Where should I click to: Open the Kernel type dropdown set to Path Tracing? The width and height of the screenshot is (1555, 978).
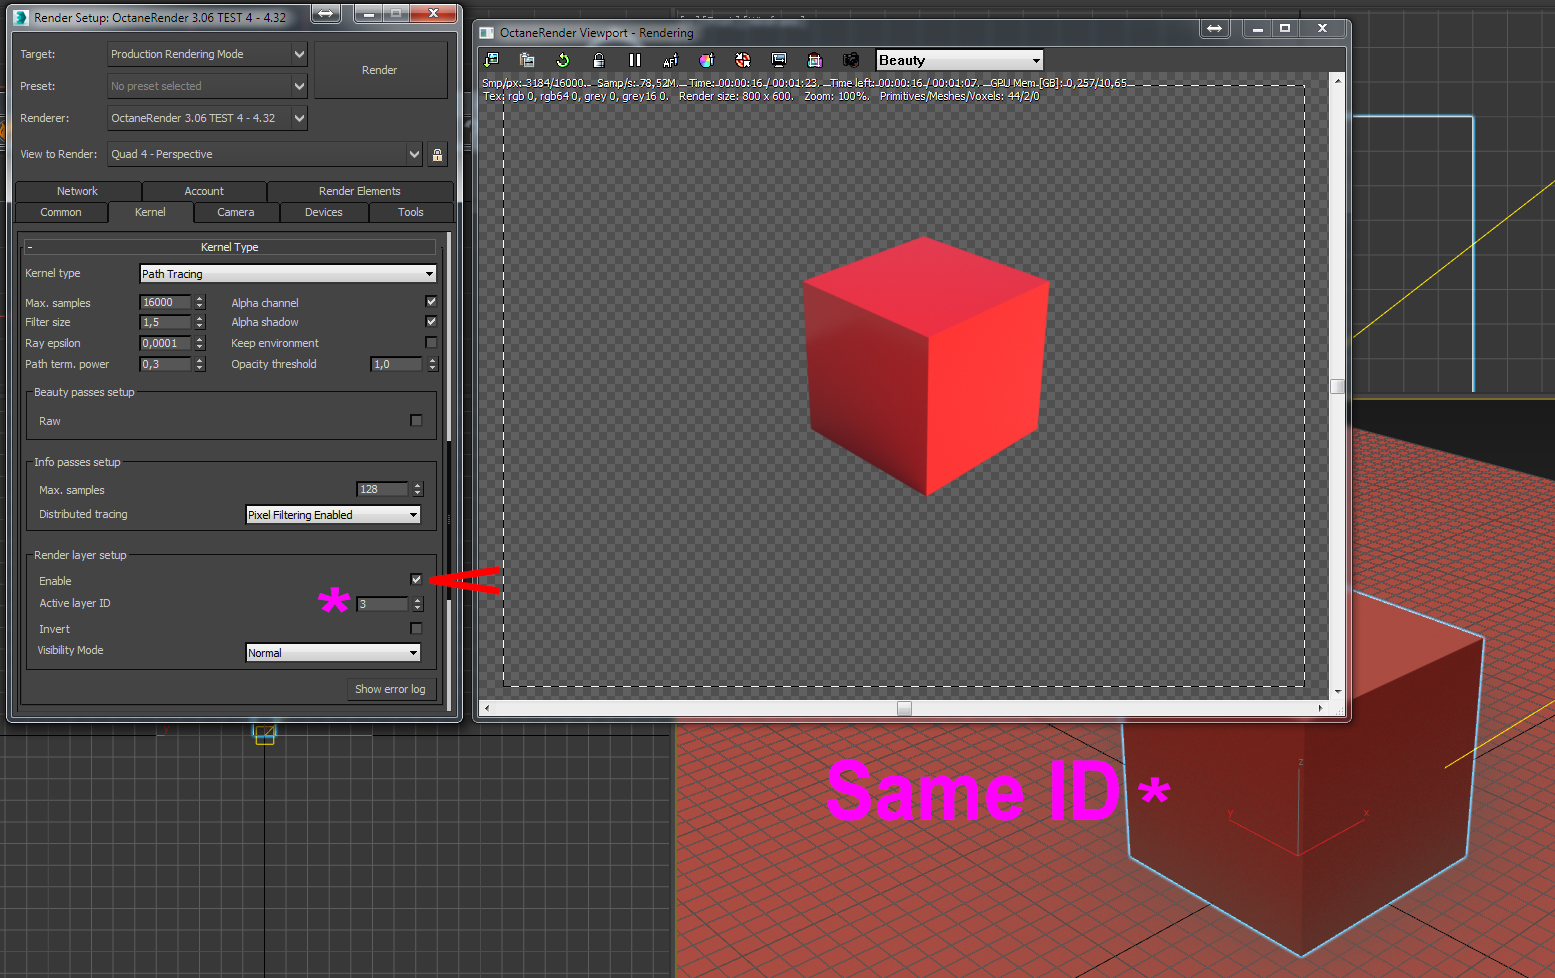point(288,274)
